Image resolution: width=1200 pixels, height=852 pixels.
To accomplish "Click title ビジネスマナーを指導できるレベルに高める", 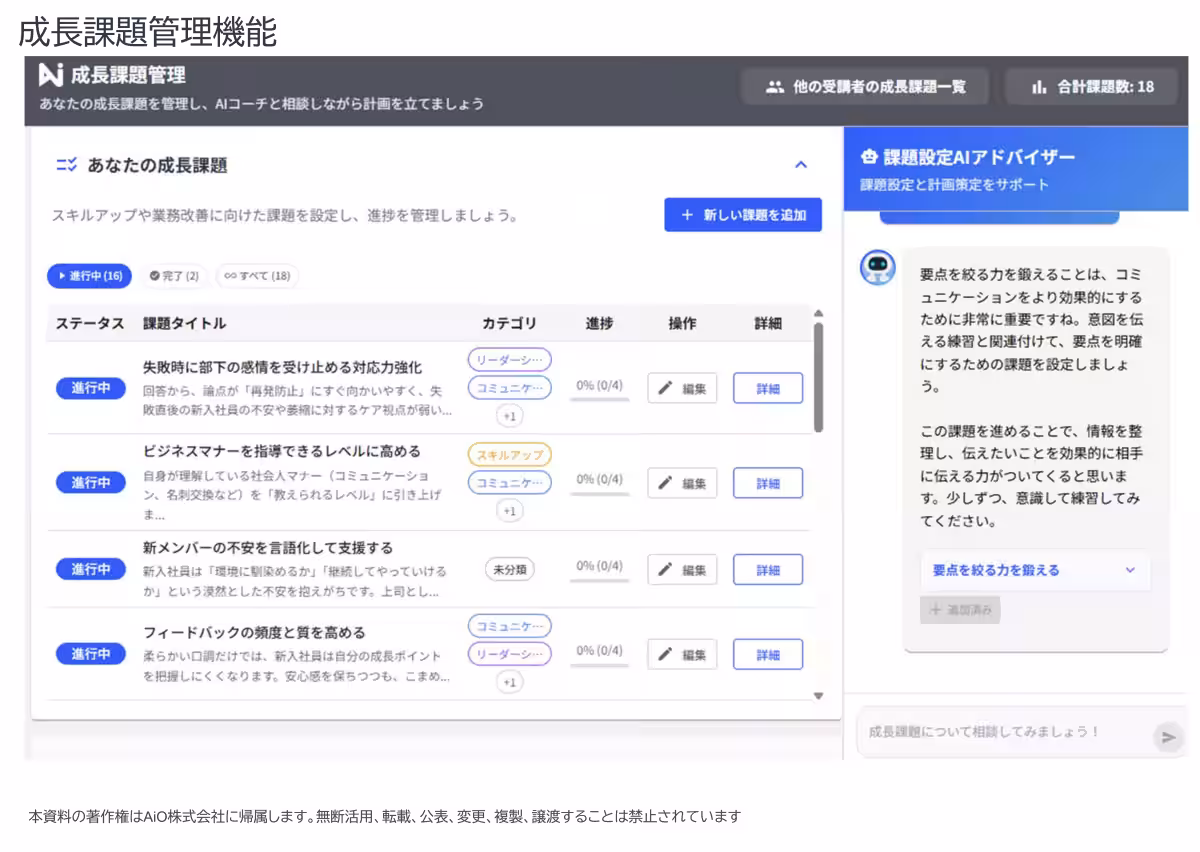I will [x=282, y=451].
